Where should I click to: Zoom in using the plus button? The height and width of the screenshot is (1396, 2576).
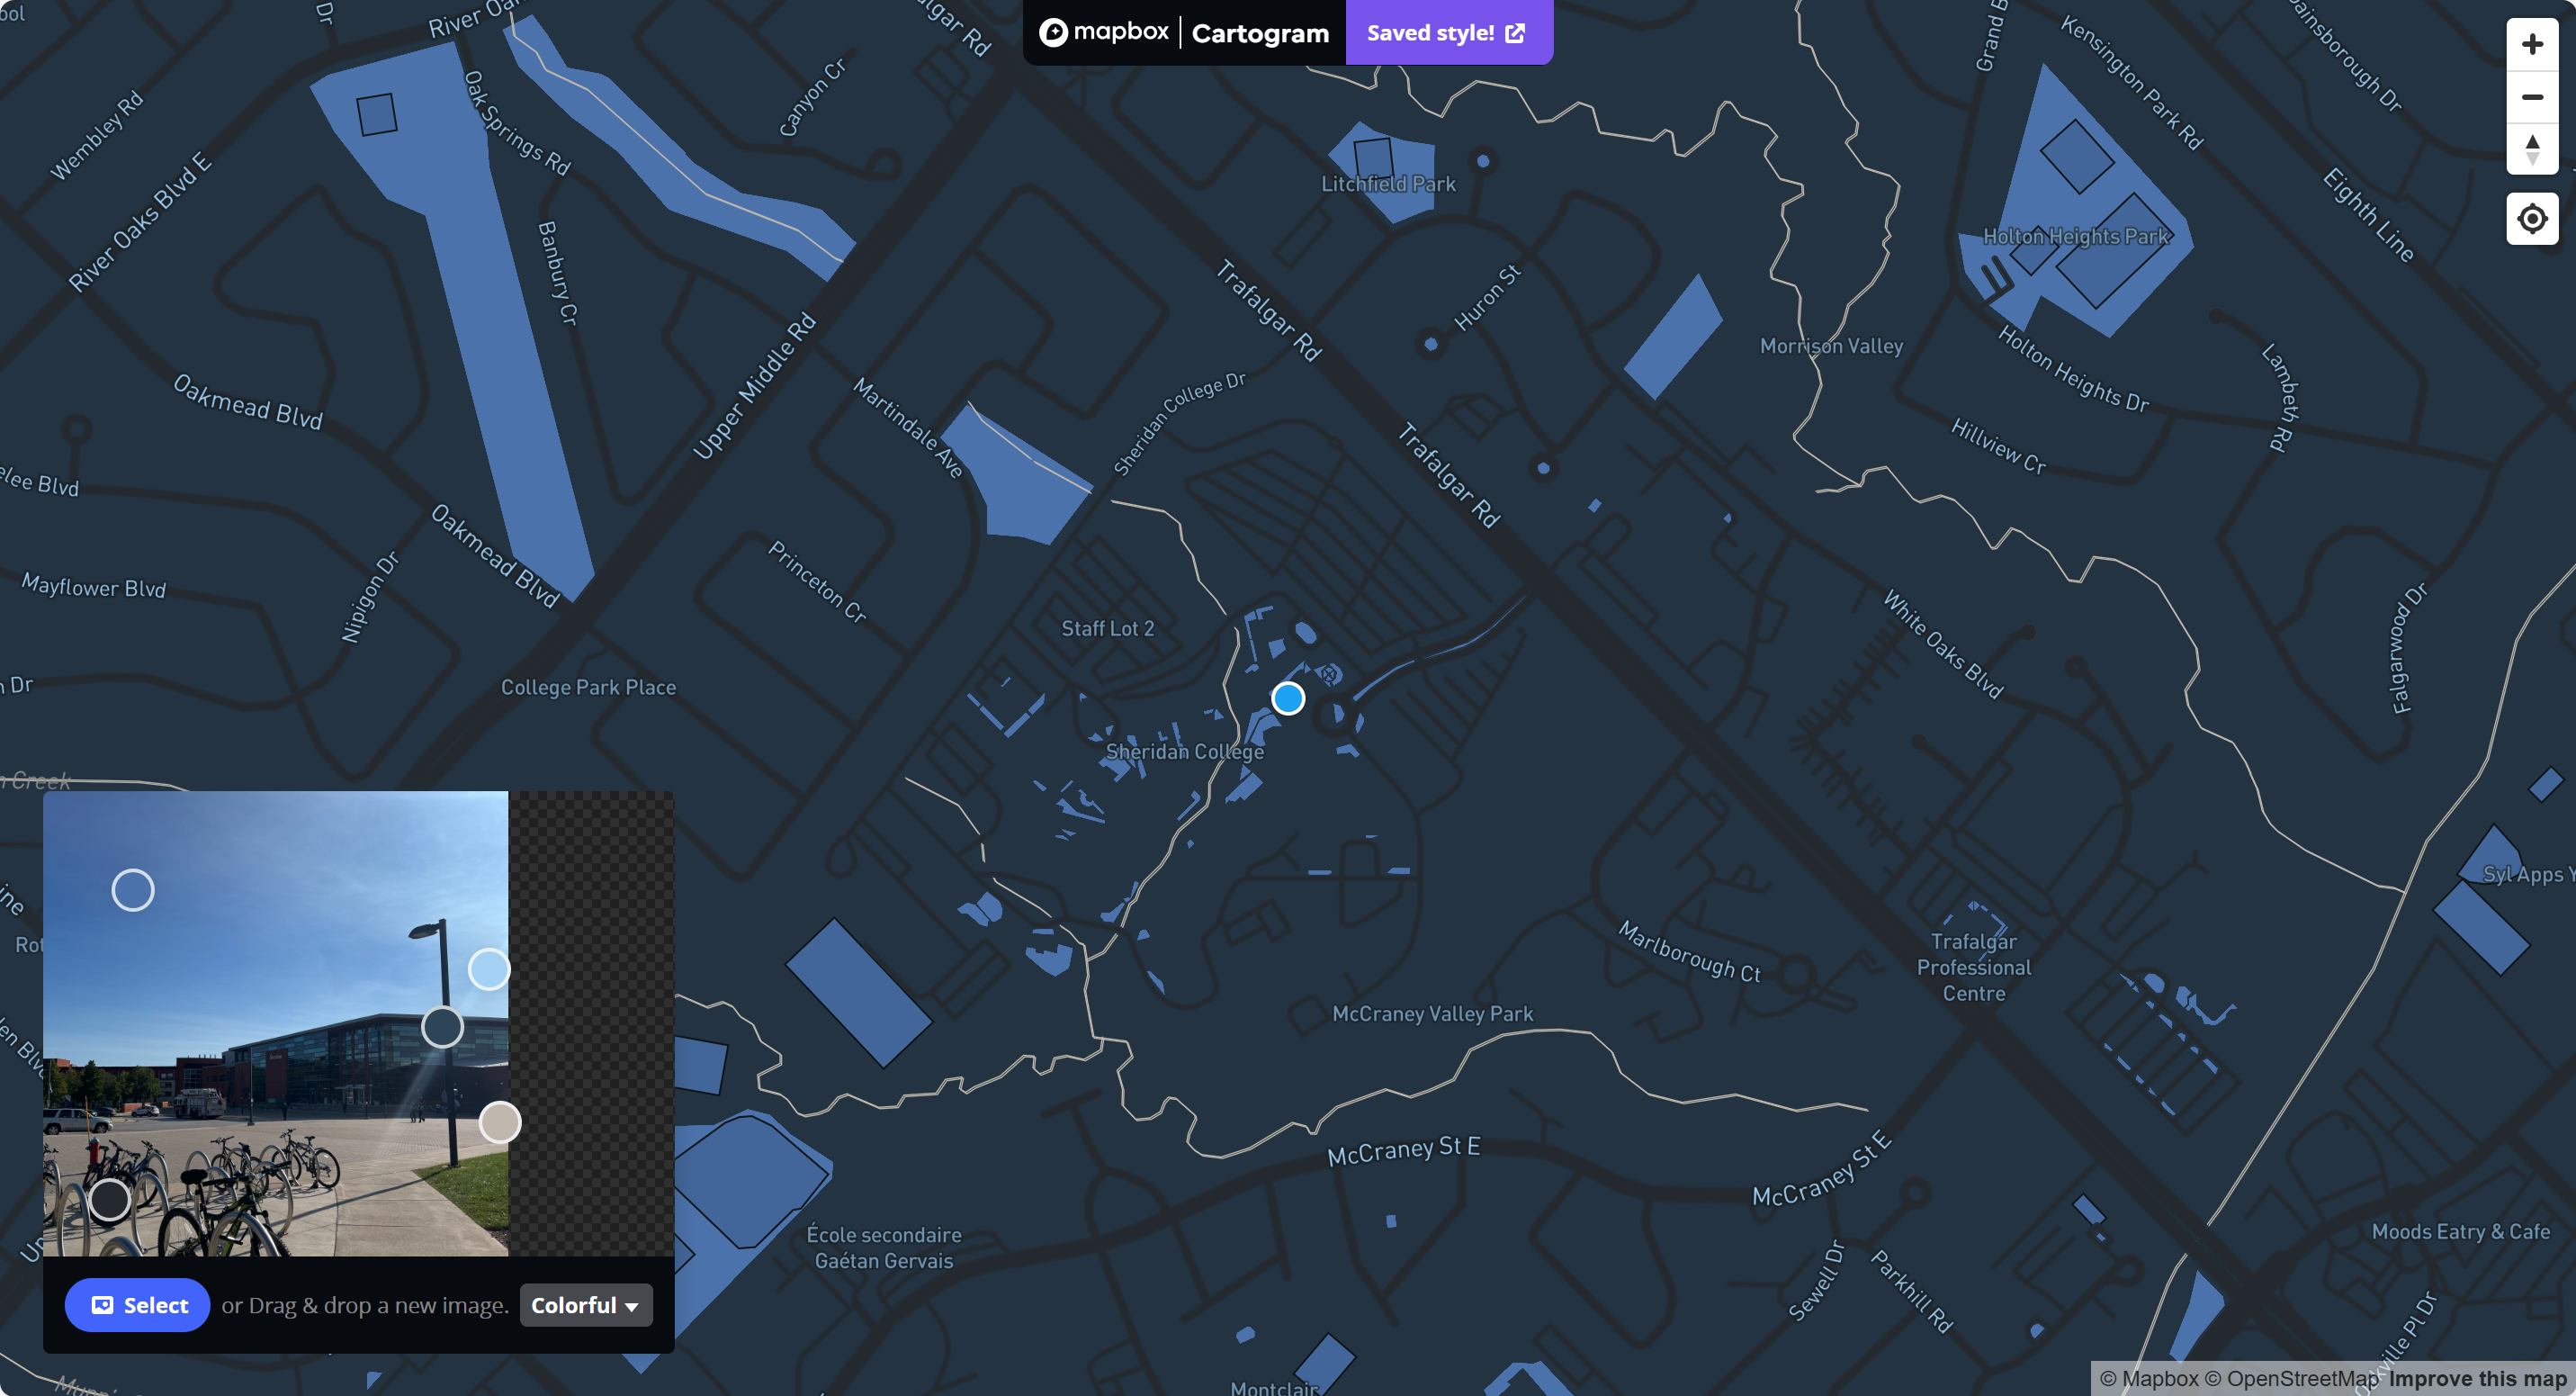point(2531,45)
